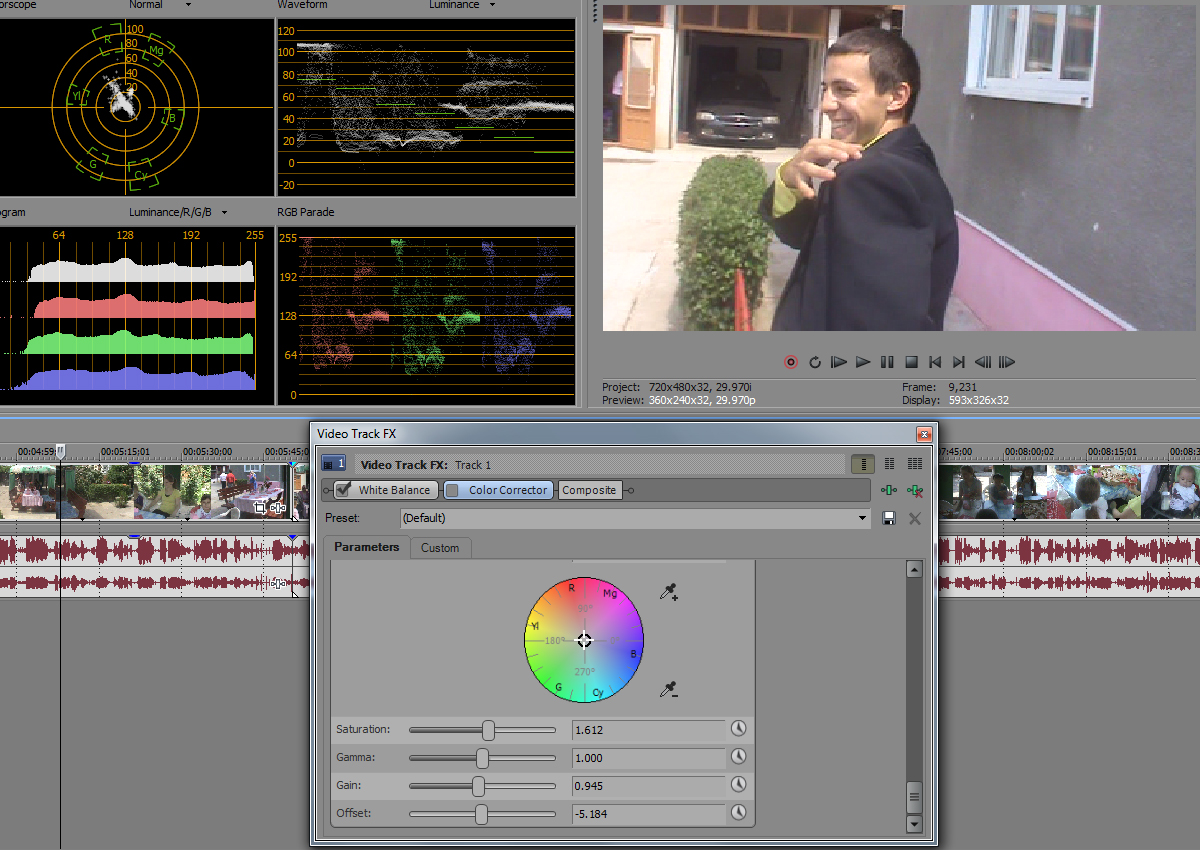Toggle the single-column layout view button
This screenshot has height=850, width=1200.
[x=863, y=464]
